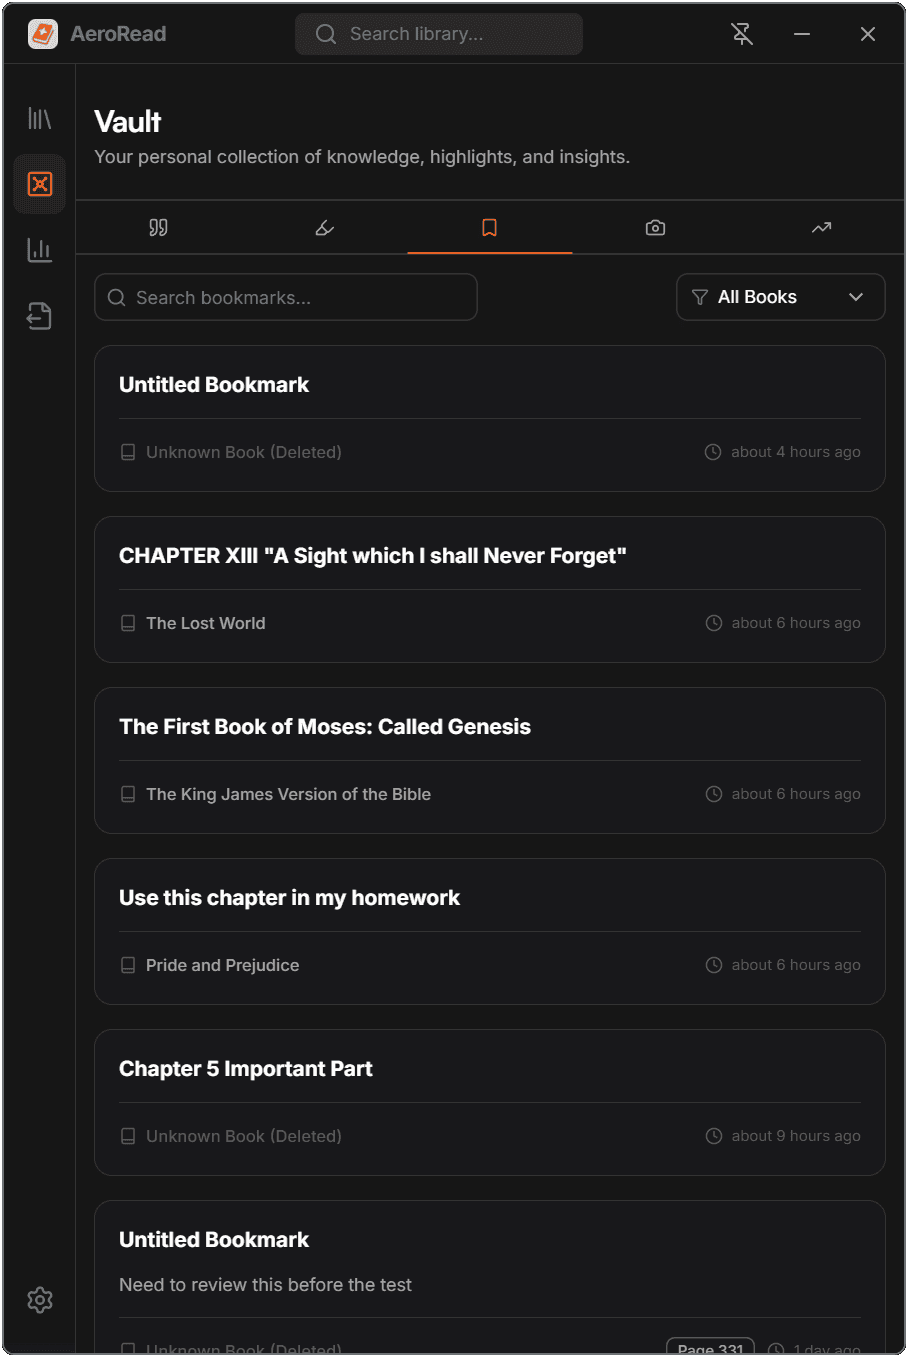Toggle the pin window icon in title bar
908x1357 pixels.
(x=742, y=33)
